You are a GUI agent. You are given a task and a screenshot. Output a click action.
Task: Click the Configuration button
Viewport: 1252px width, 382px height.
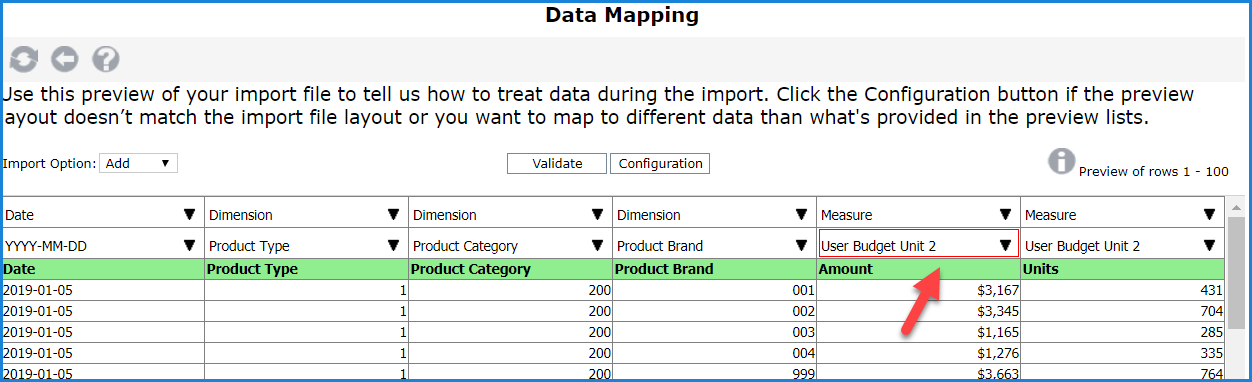tap(661, 164)
